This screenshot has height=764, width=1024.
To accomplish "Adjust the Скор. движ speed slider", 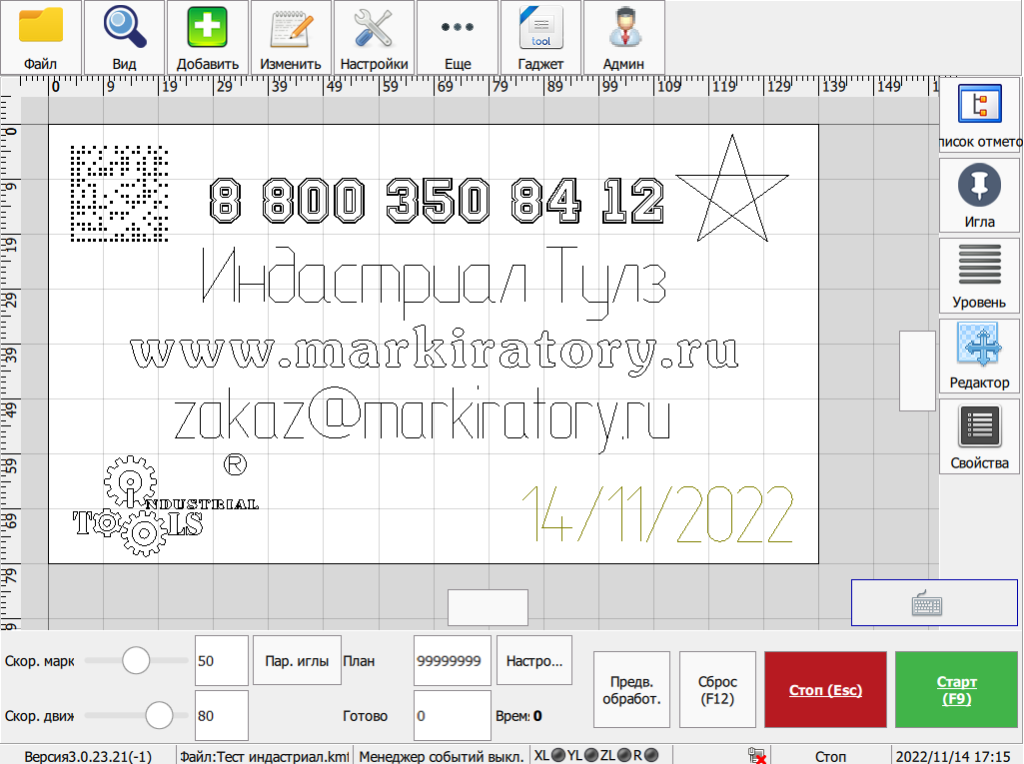I will [x=159, y=715].
